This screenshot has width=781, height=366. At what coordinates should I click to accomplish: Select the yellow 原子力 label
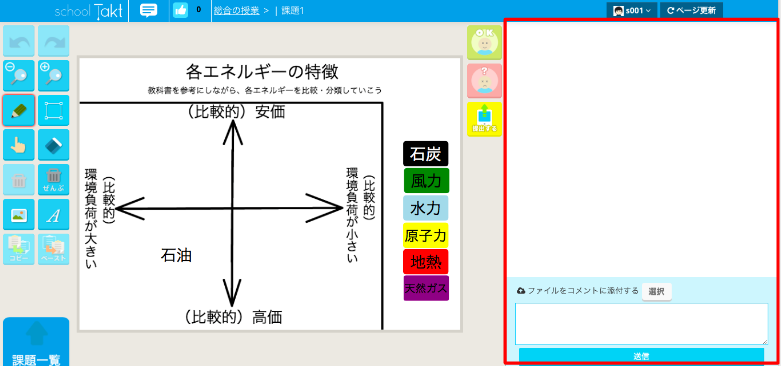click(425, 236)
